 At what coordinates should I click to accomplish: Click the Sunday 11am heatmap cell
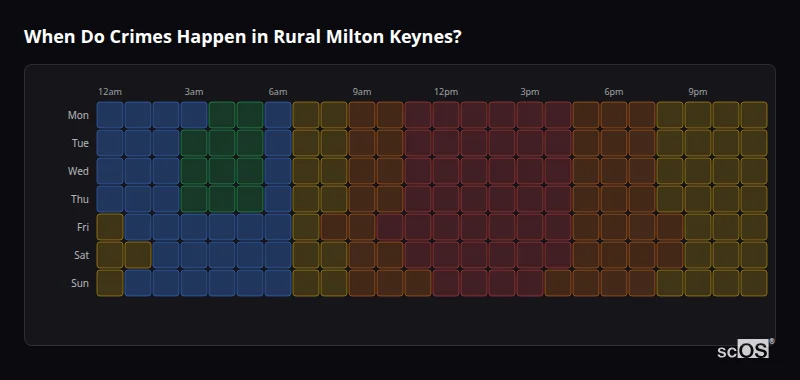[418, 283]
